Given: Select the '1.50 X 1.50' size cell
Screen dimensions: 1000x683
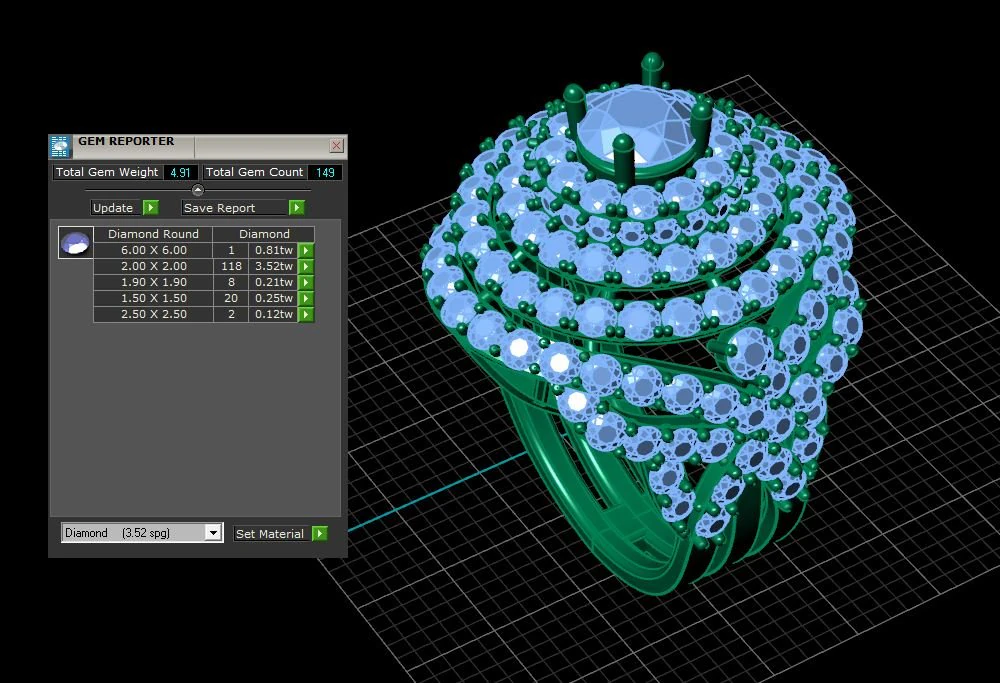Looking at the screenshot, I should 153,298.
